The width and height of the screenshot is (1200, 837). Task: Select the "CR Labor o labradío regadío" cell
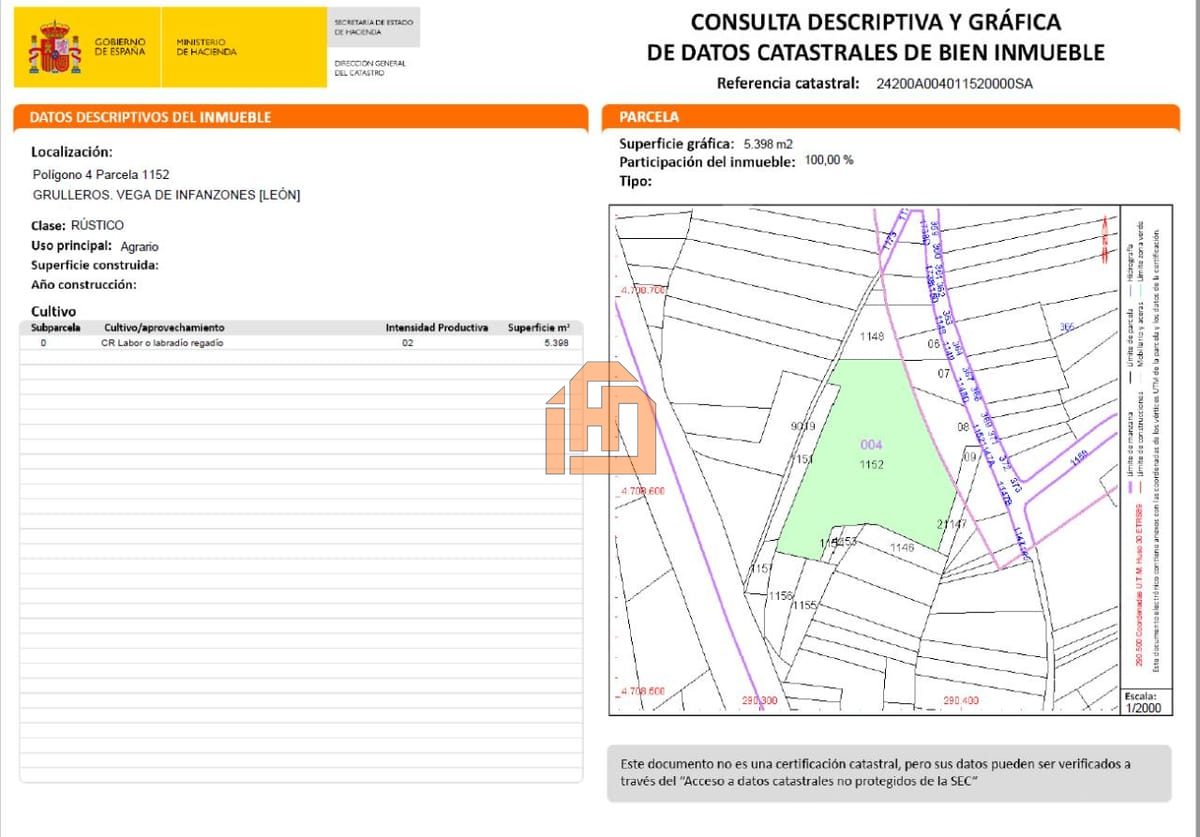(x=162, y=343)
